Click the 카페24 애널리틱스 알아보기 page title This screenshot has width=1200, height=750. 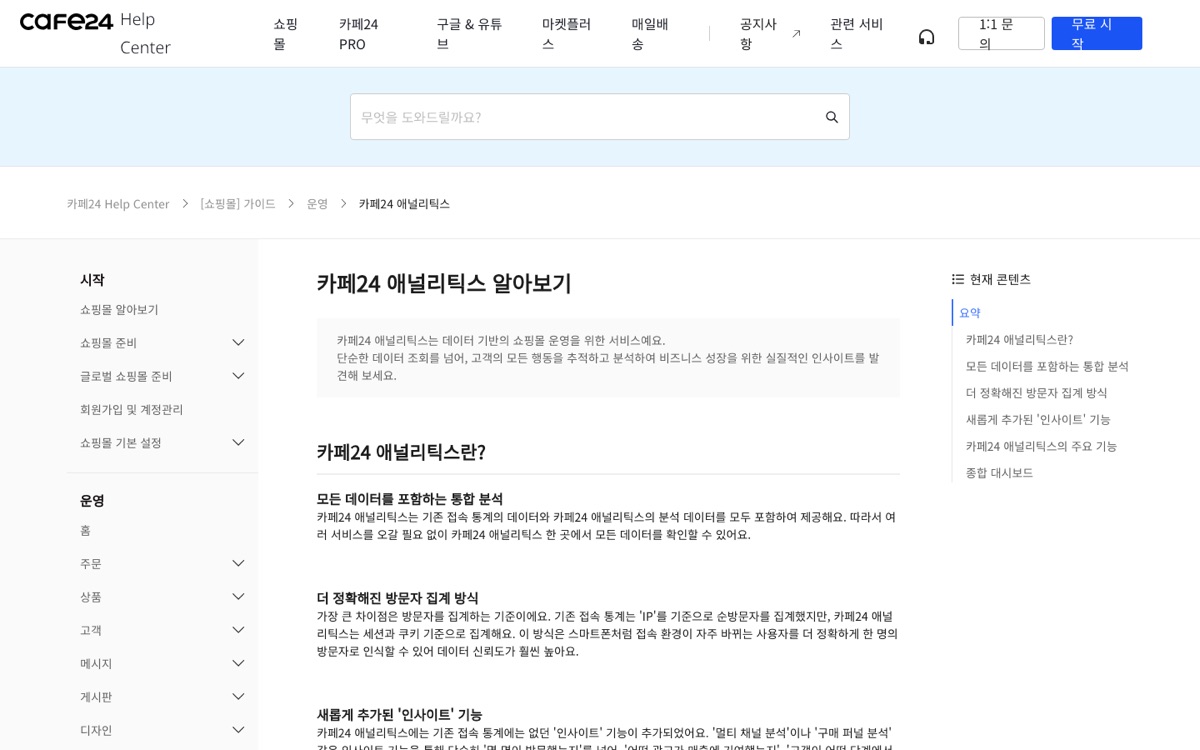[444, 283]
